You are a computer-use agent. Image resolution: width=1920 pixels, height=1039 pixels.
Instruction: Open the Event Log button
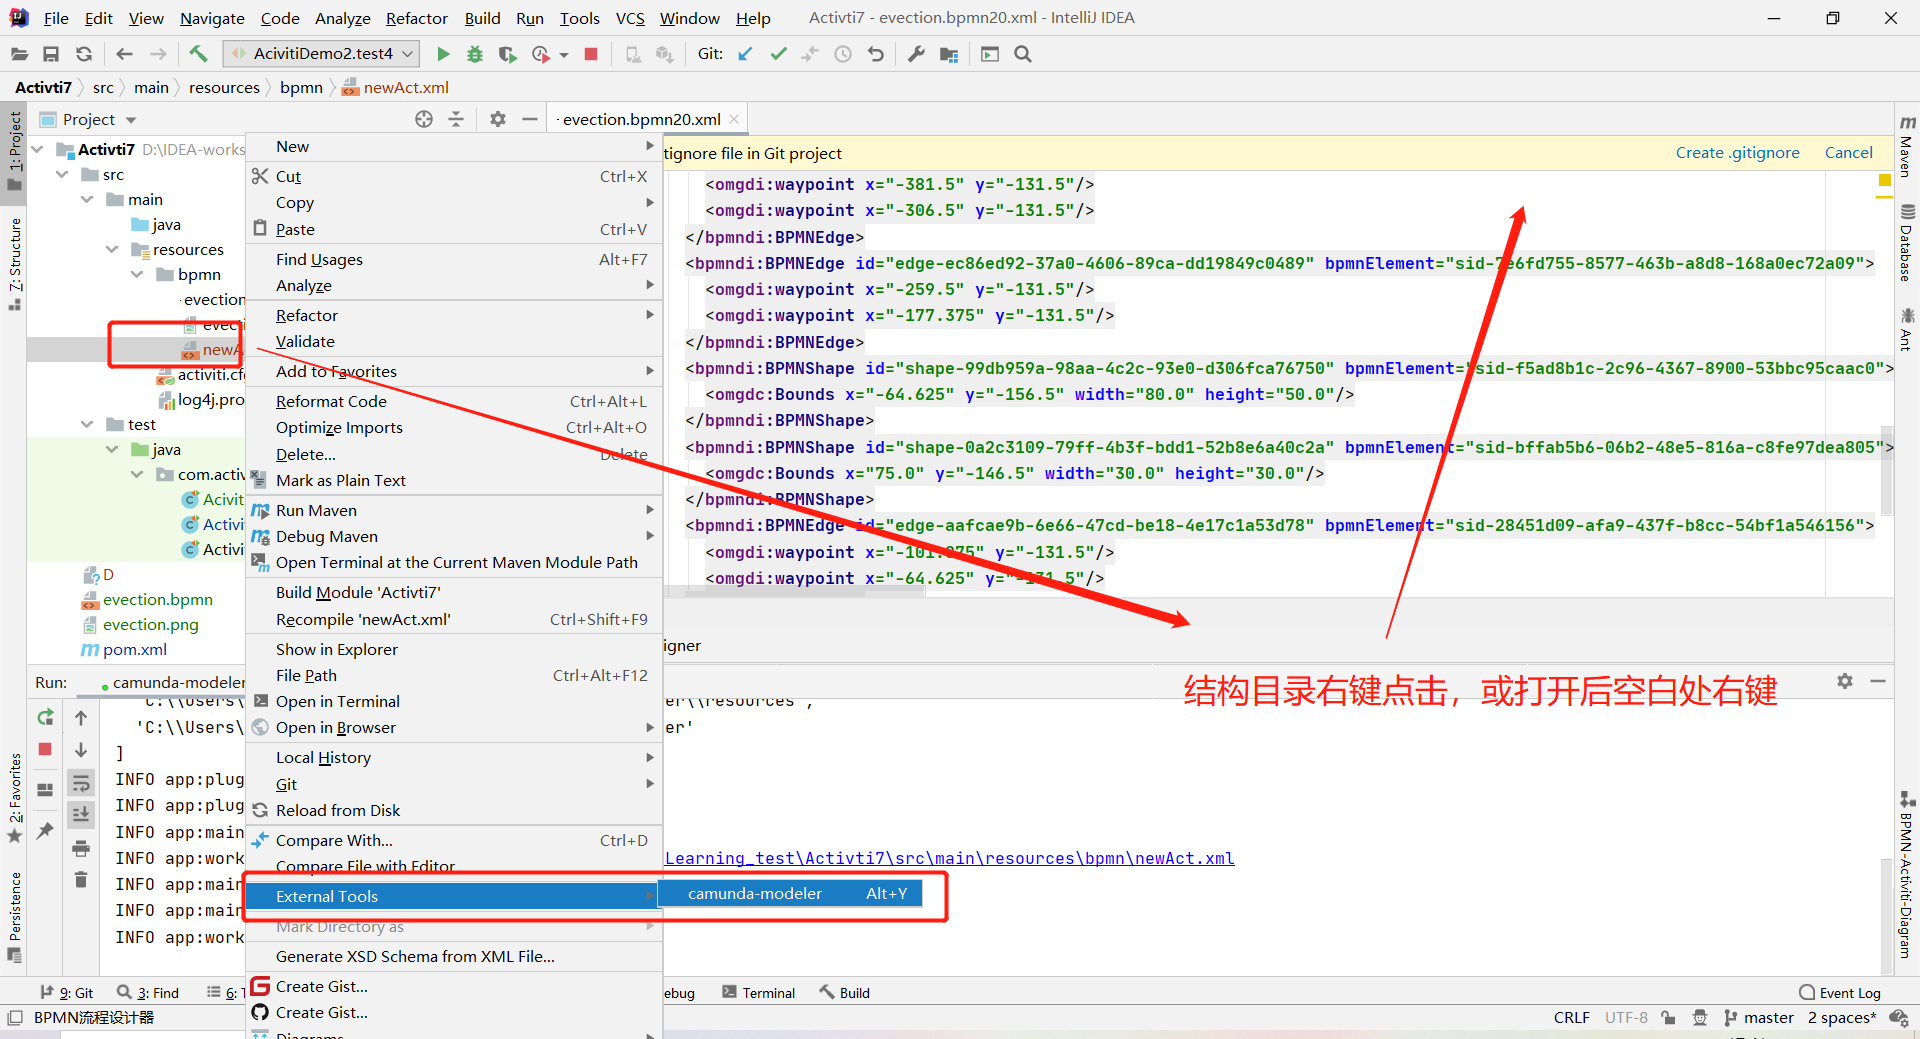pos(1840,993)
